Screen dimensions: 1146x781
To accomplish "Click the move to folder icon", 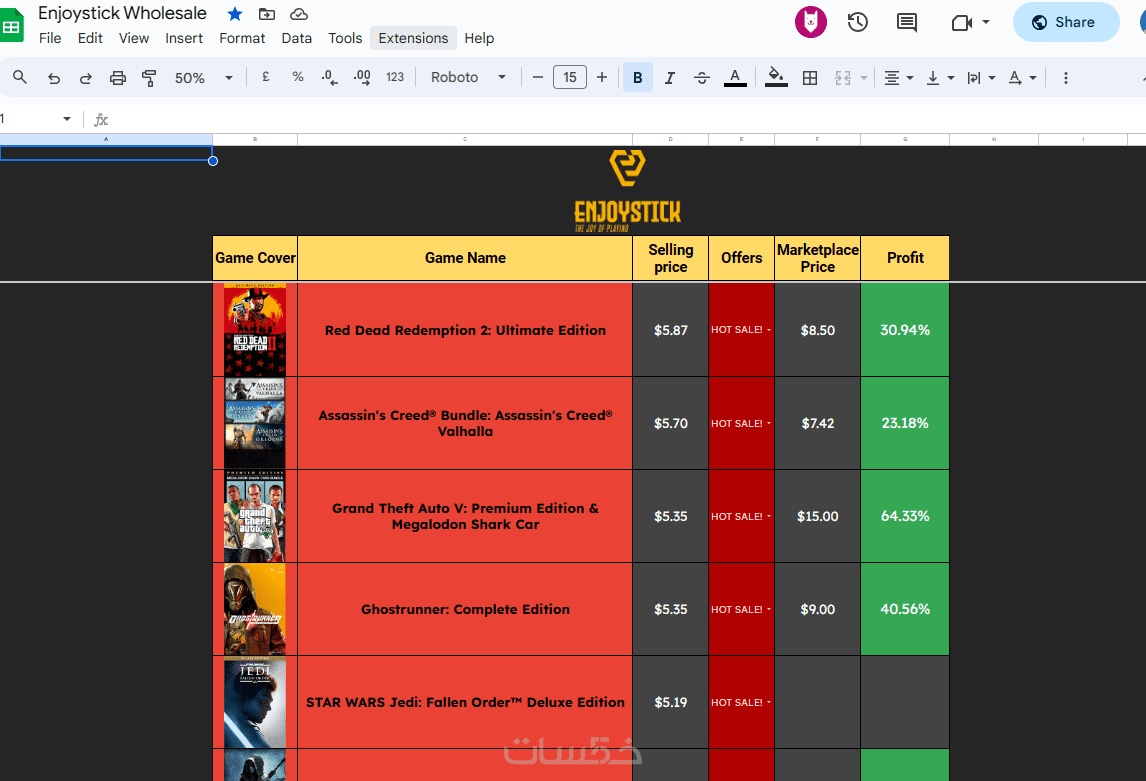I will tap(267, 14).
